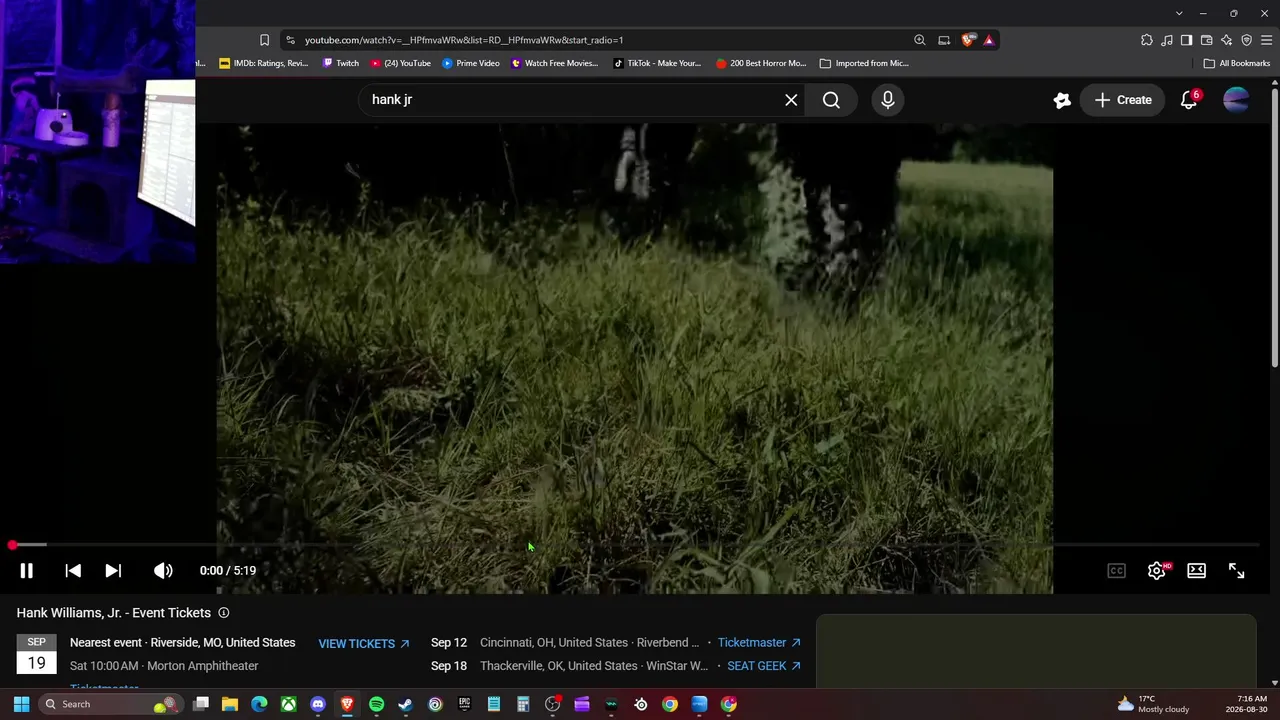Viewport: 1280px width, 720px height.
Task: Open the Brave Wallet icon
Action: click(1206, 40)
